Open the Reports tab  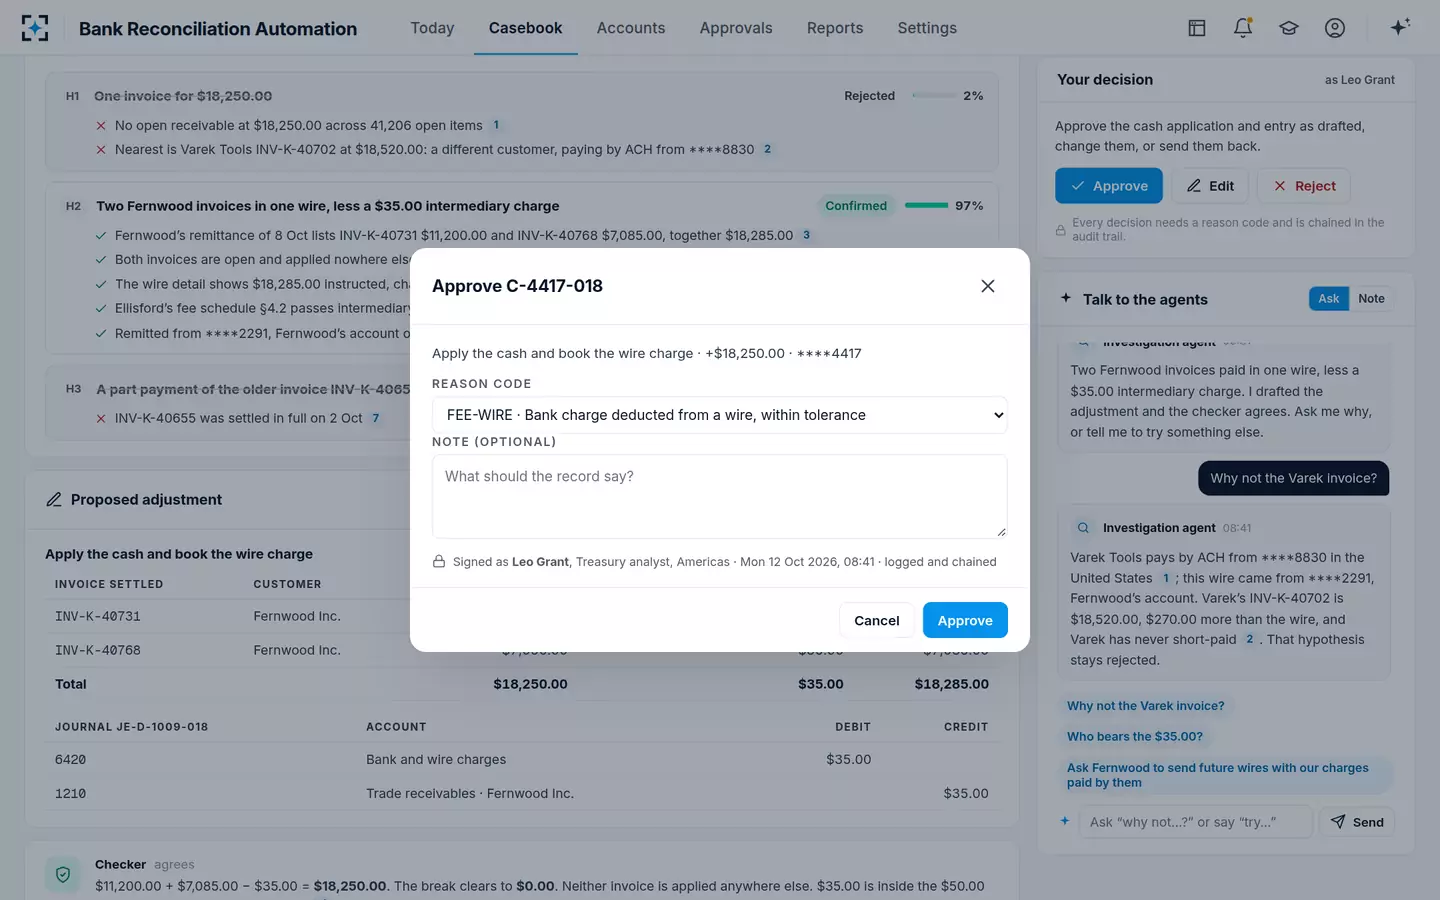[x=835, y=28]
